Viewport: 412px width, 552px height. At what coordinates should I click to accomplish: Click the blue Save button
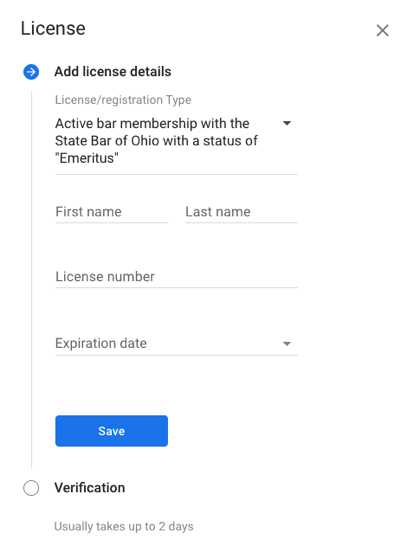(x=112, y=431)
